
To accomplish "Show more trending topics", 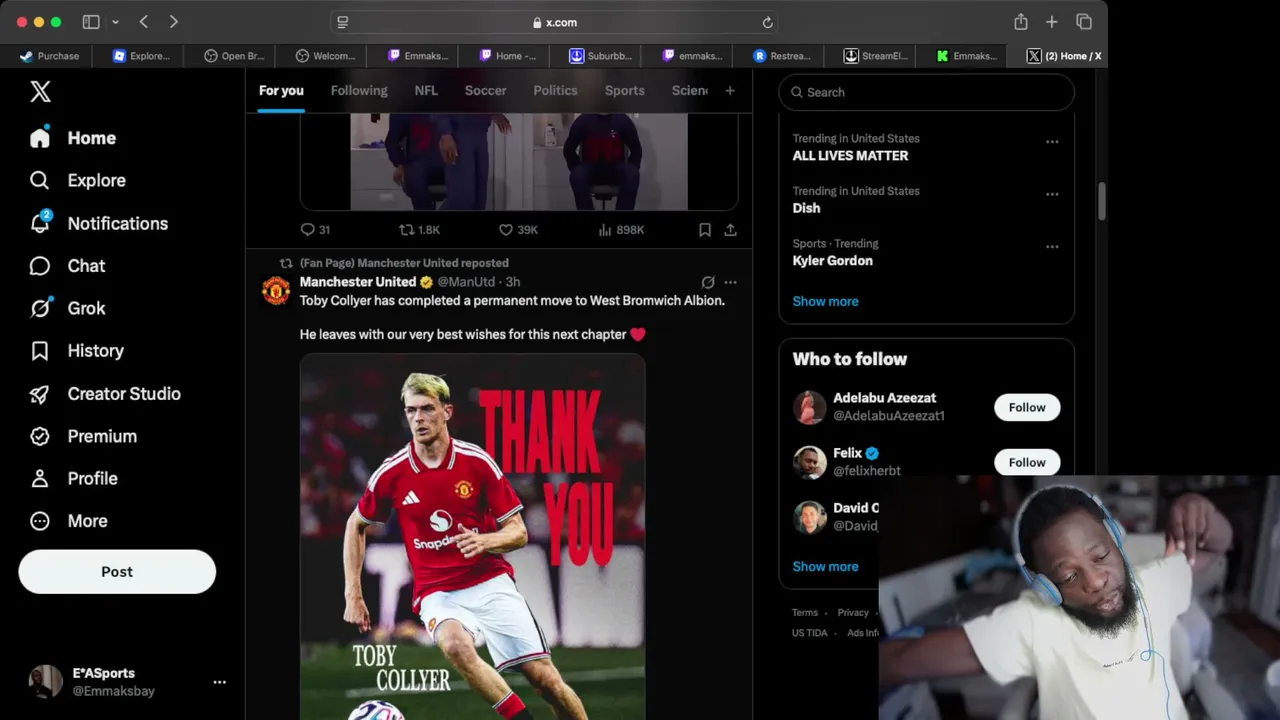I will (x=825, y=301).
